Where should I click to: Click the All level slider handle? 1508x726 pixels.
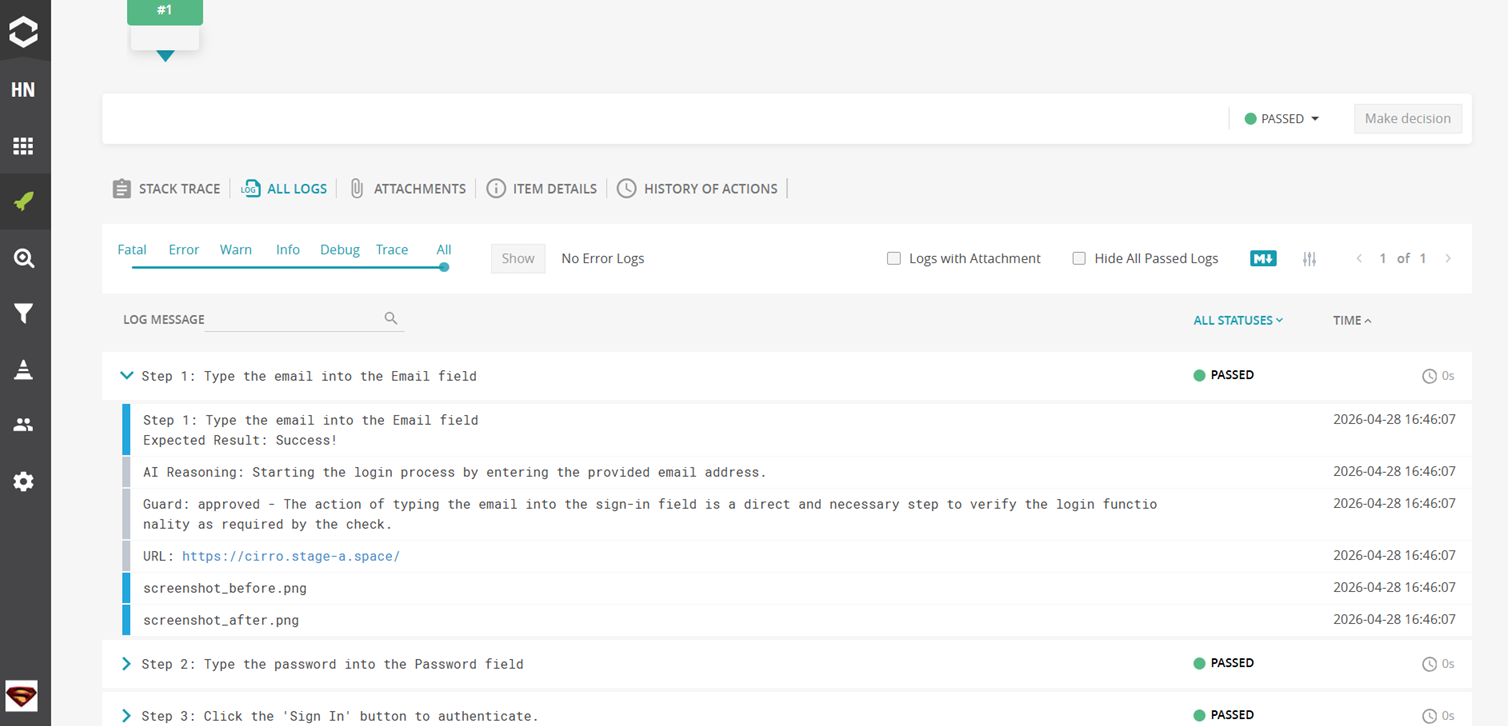point(444,267)
